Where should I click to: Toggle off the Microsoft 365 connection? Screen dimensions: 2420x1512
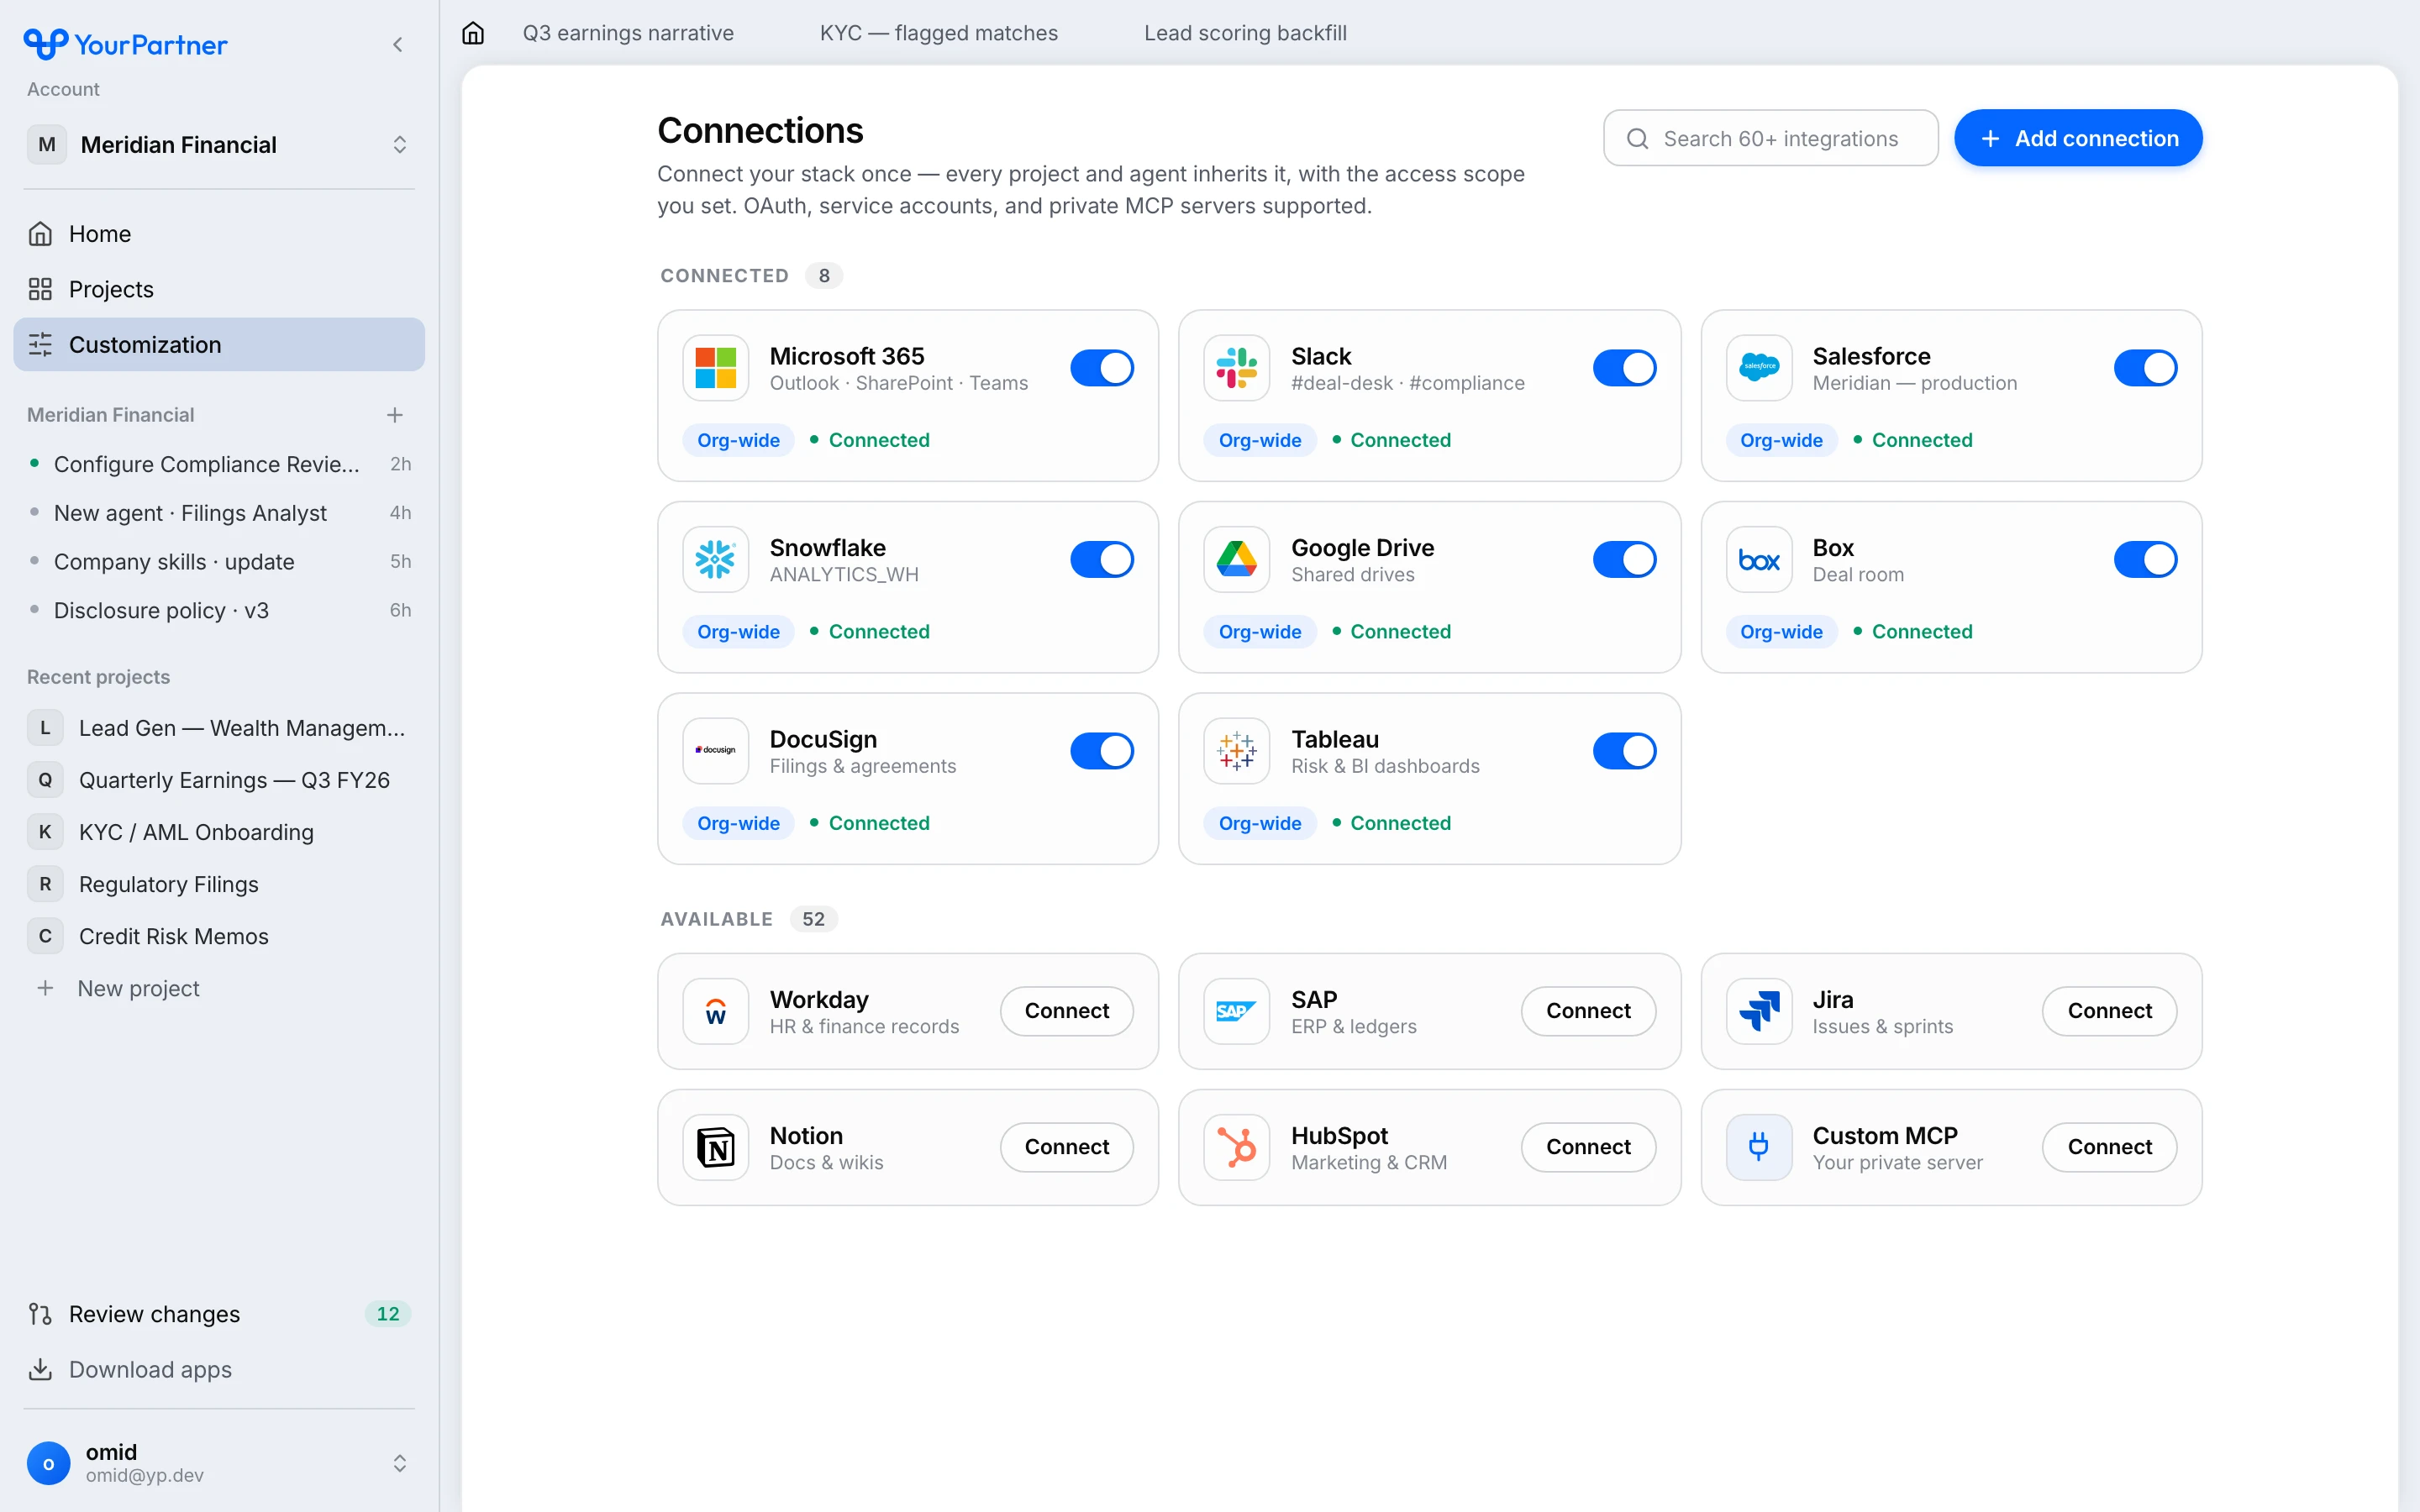tap(1102, 368)
